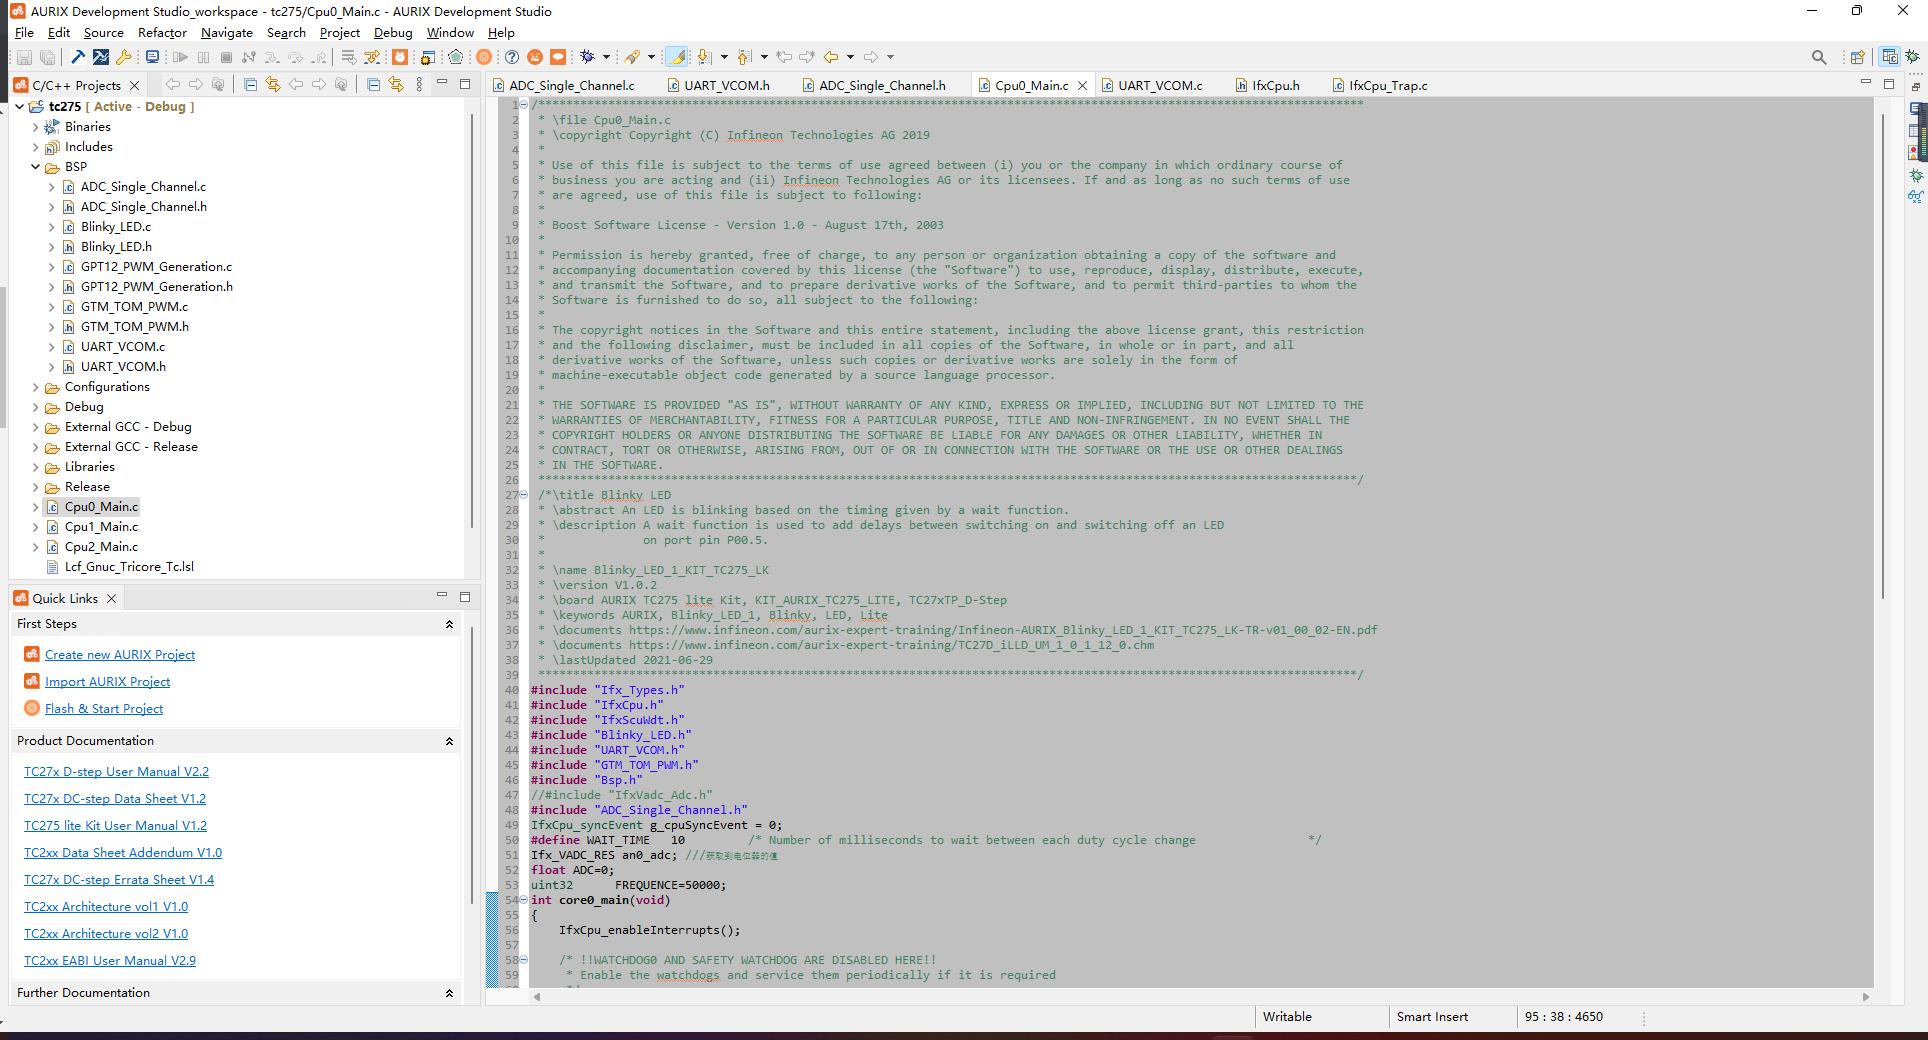Click Import AURIX Project link
The height and width of the screenshot is (1040, 1928).
pyautogui.click(x=108, y=681)
